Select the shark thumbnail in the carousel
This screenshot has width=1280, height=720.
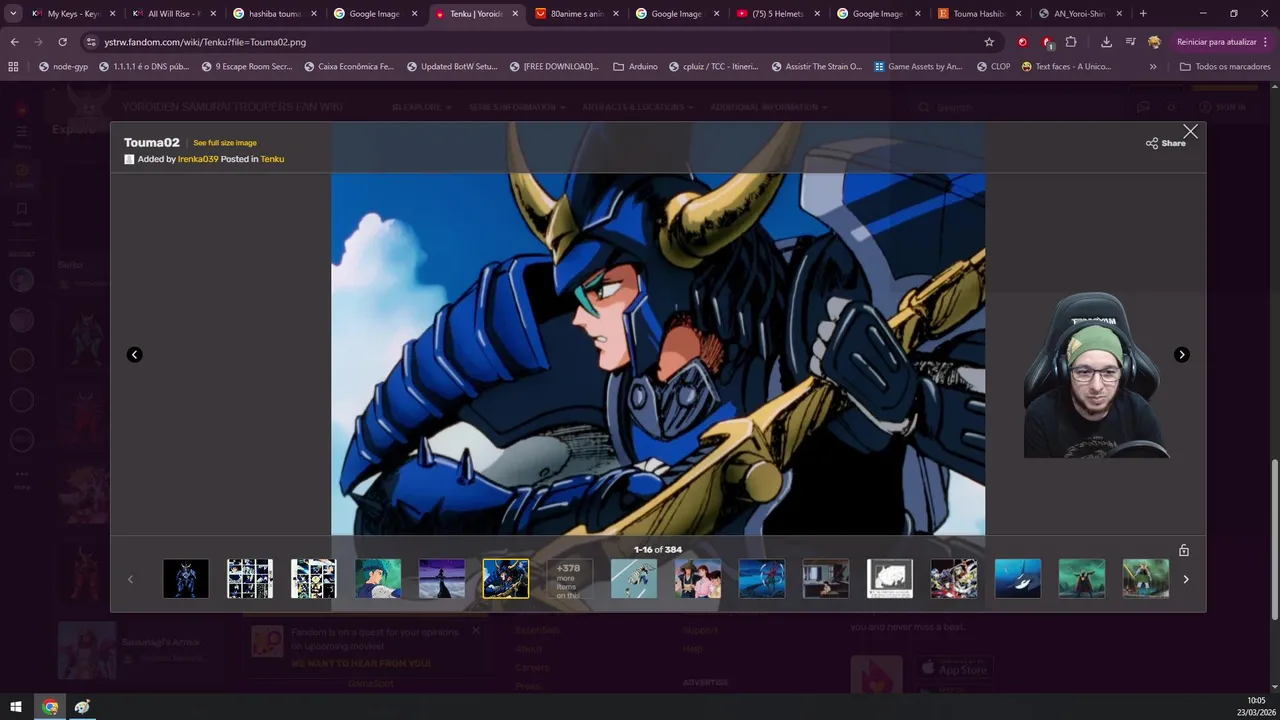[1018, 579]
